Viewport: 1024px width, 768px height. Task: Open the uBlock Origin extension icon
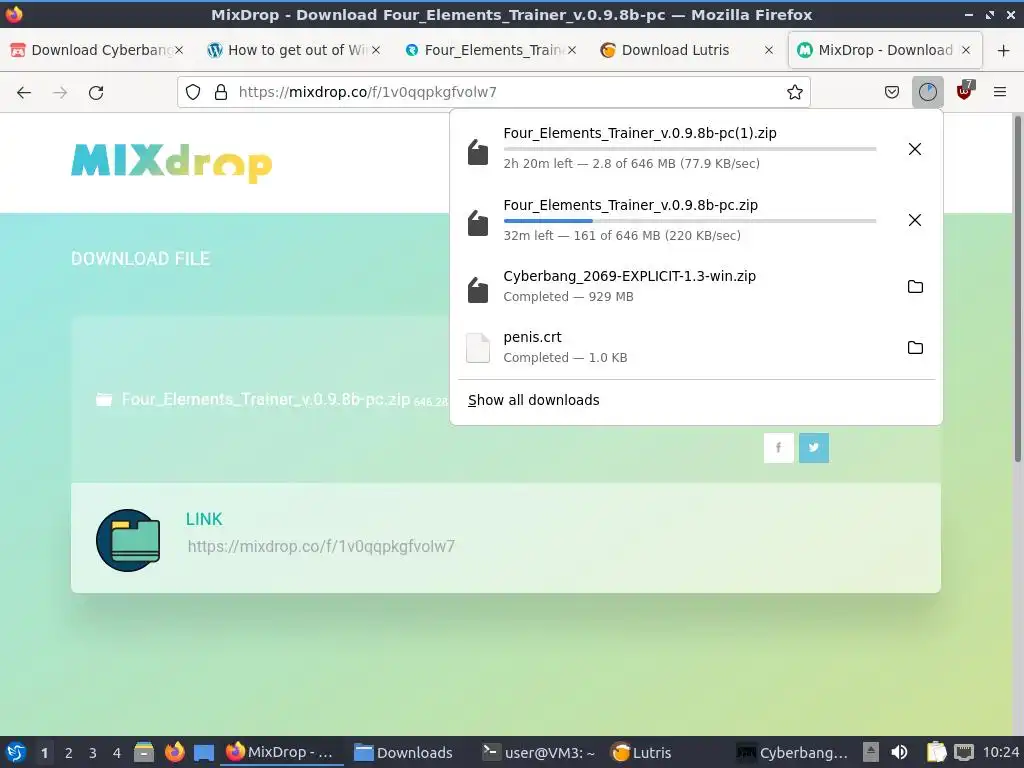[x=964, y=91]
